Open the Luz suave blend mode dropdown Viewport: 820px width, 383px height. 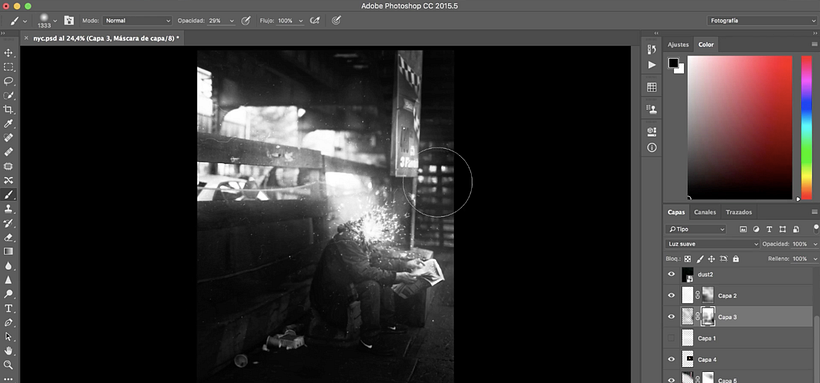coord(712,244)
